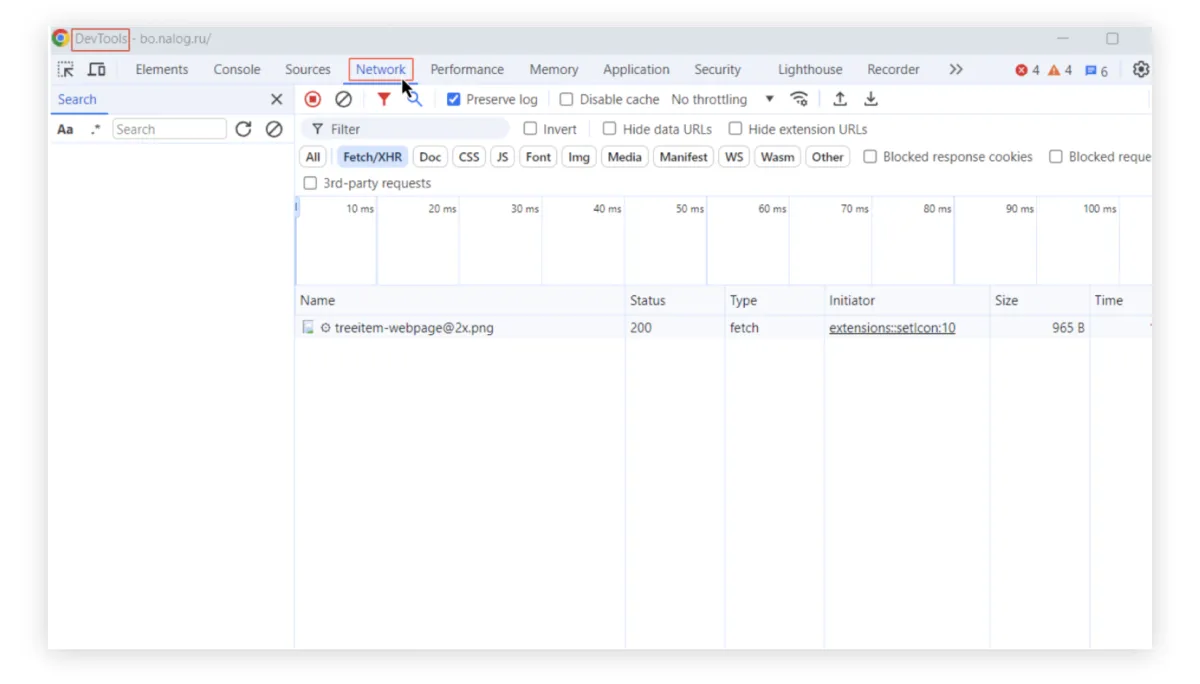This screenshot has width=1200, height=684.
Task: Toggle the device toolbar icon
Action: point(97,70)
